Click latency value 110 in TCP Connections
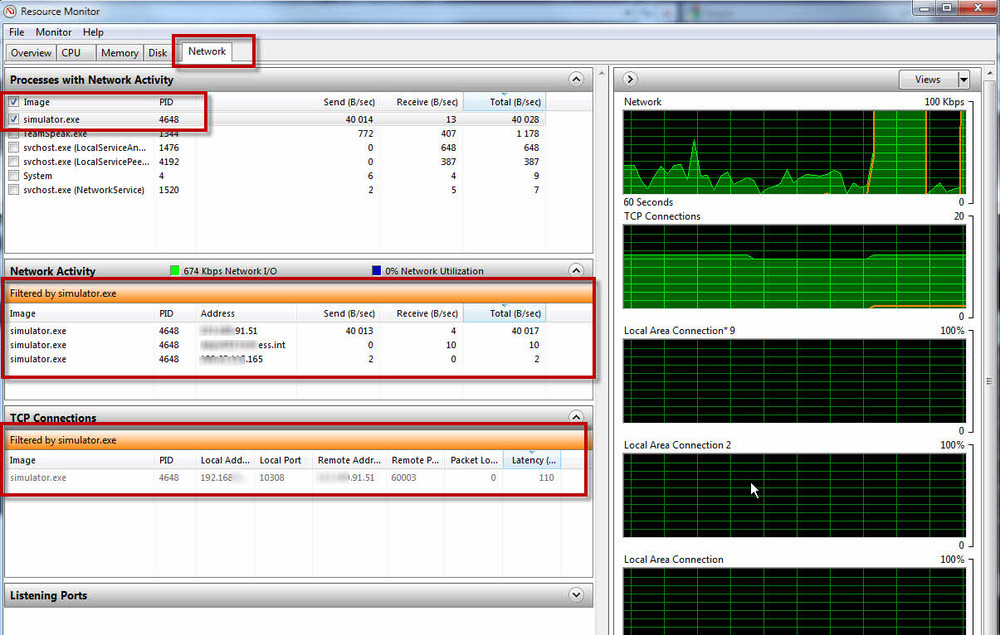Screen dimensions: 1000x635 (x=546, y=478)
